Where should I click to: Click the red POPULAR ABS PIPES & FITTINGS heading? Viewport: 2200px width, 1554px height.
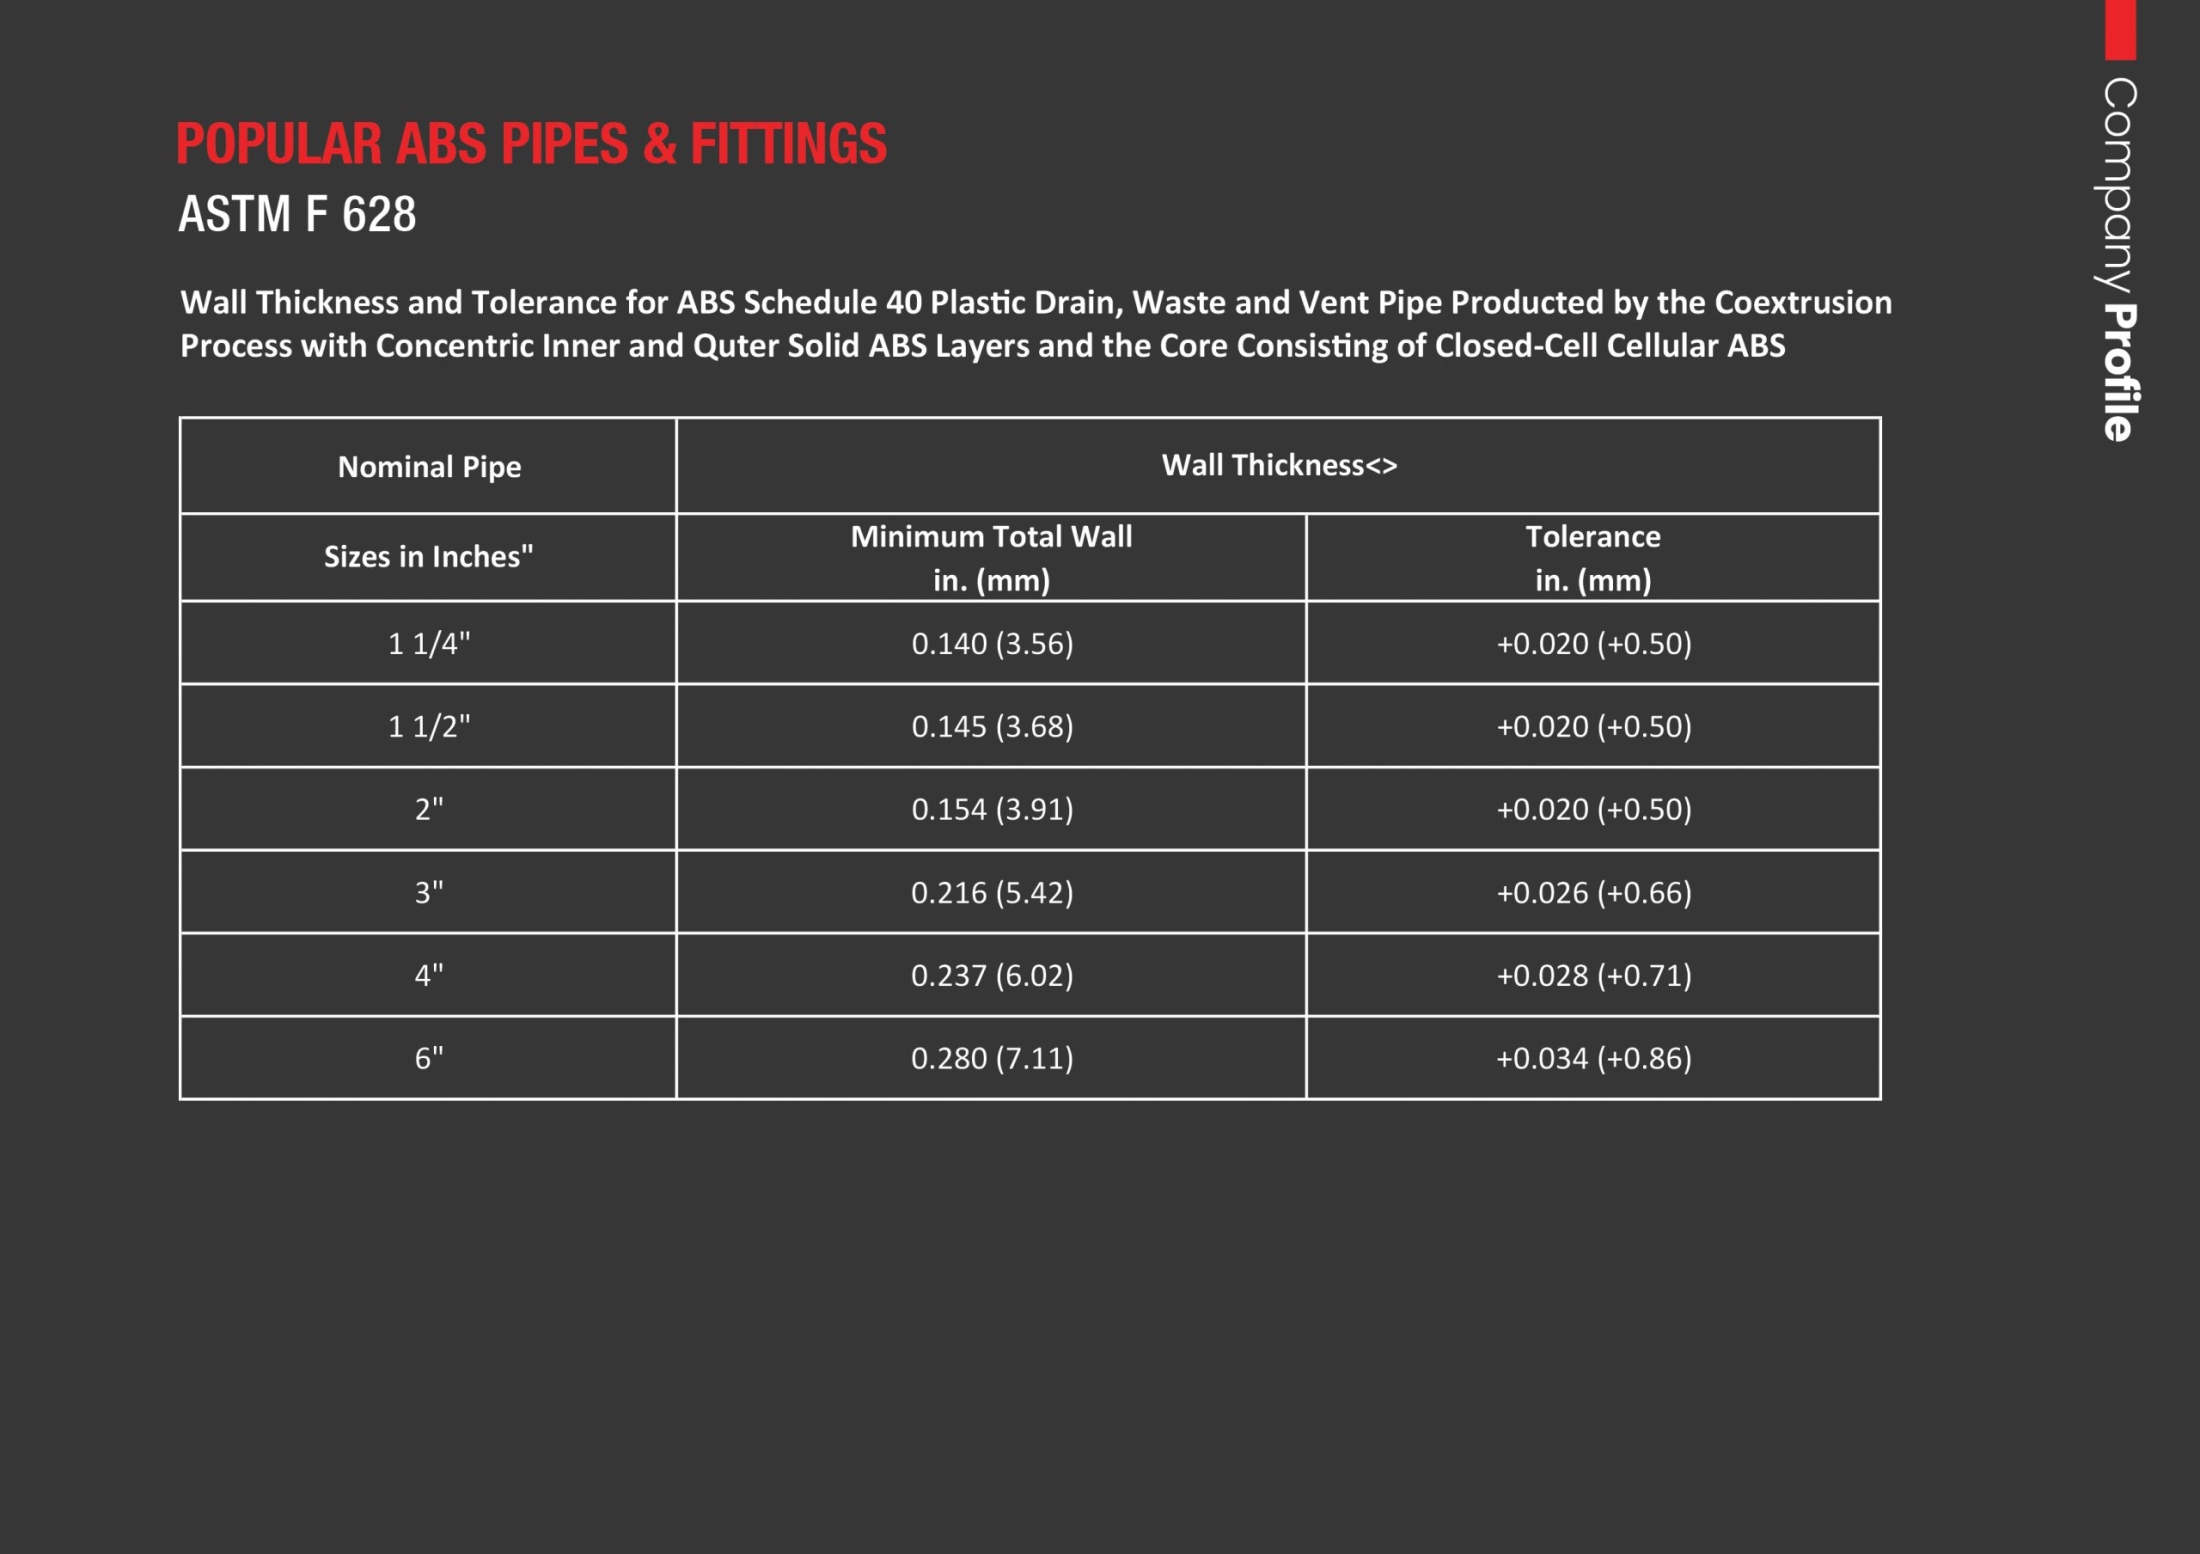tap(531, 144)
